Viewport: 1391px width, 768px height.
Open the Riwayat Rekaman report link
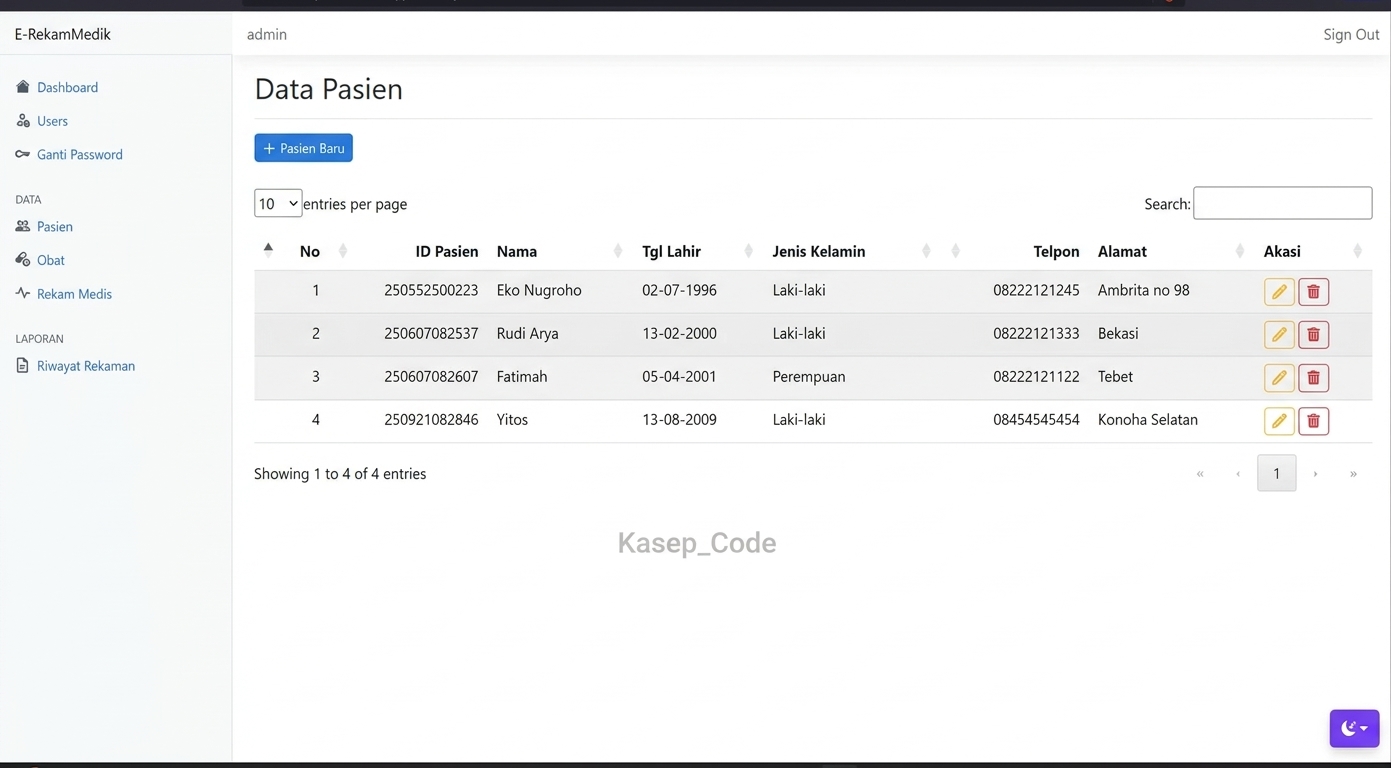tap(86, 366)
